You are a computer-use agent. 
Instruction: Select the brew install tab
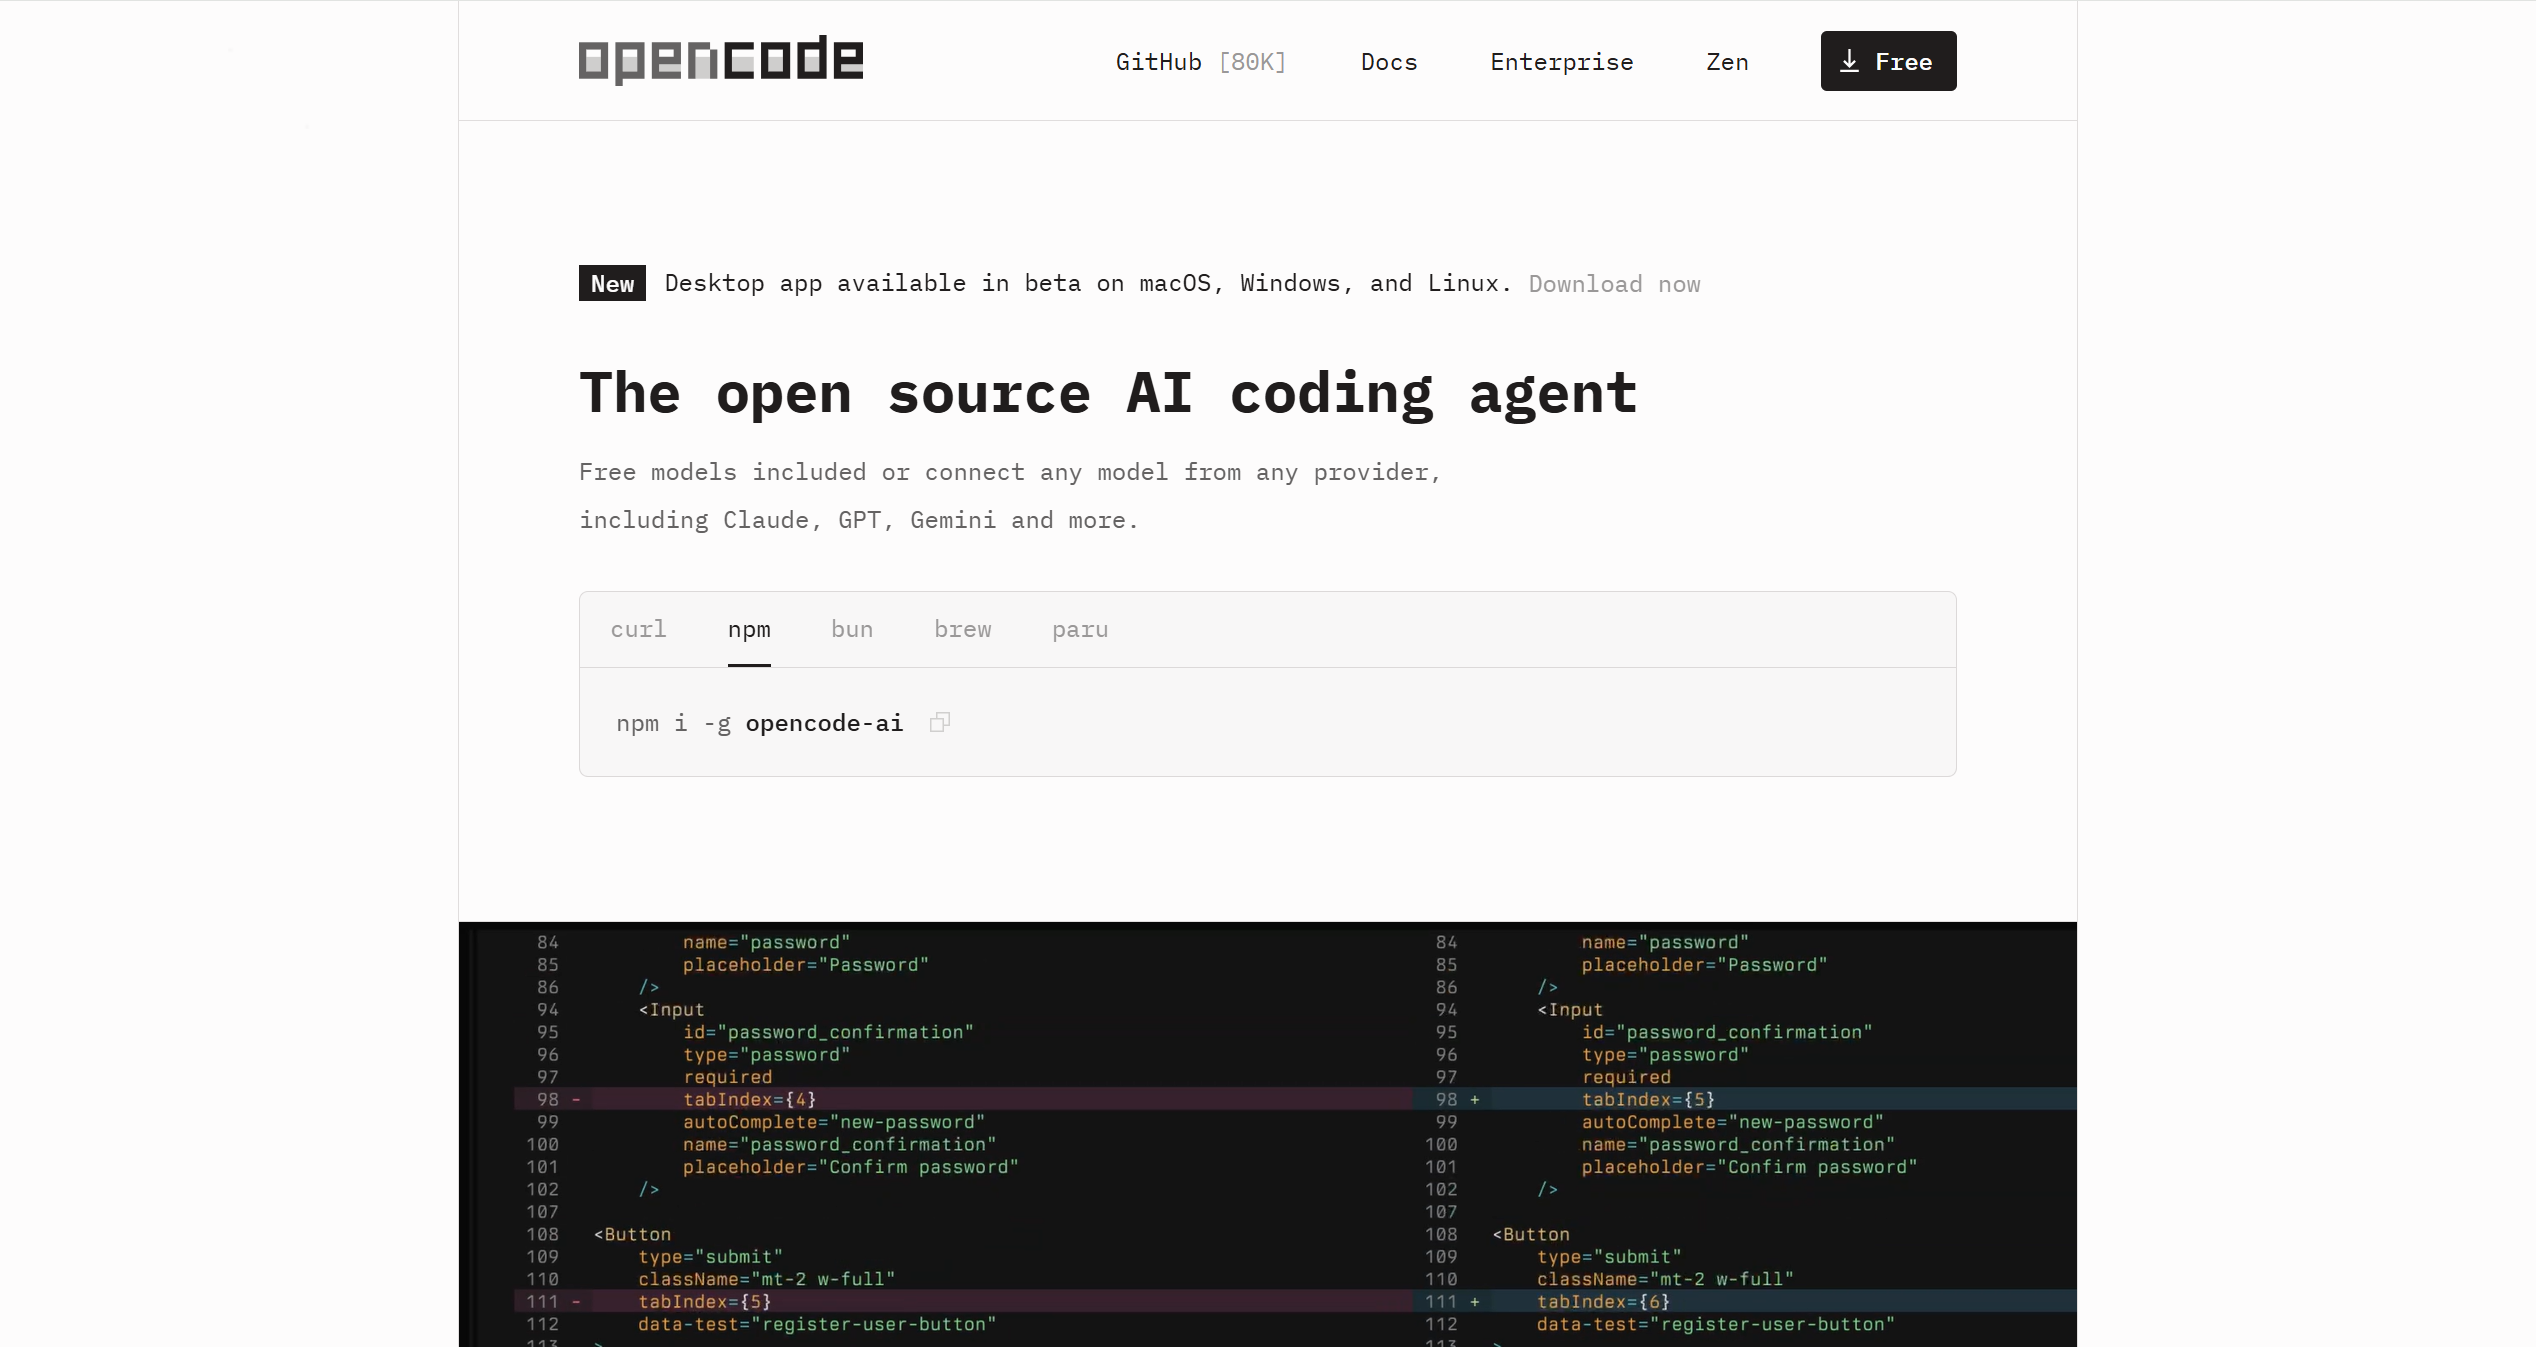[x=962, y=629]
